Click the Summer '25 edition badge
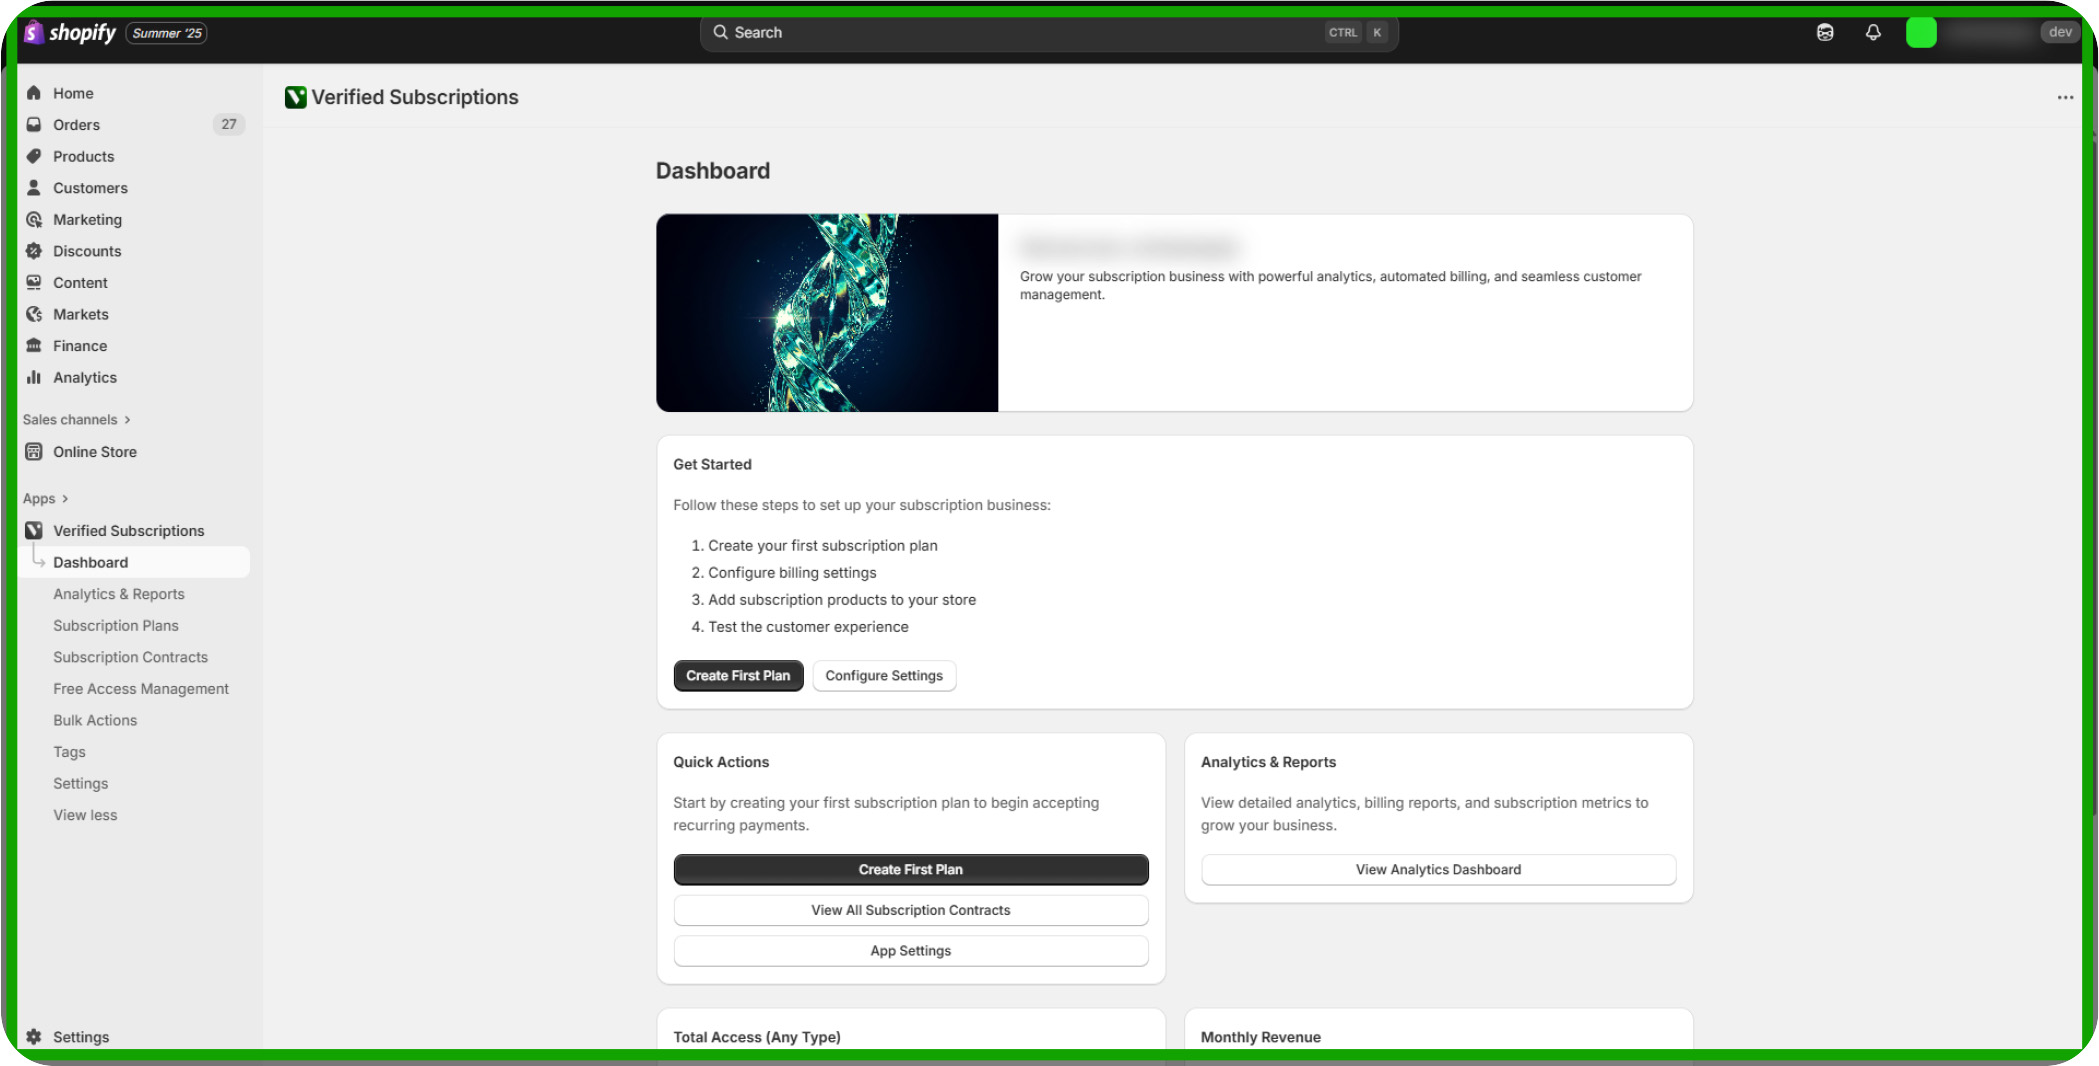 pos(167,33)
